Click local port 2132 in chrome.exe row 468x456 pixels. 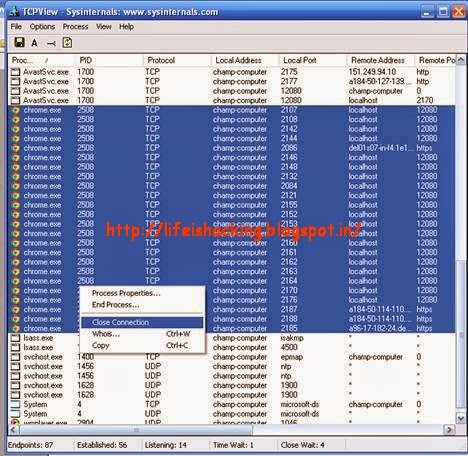[x=289, y=176]
